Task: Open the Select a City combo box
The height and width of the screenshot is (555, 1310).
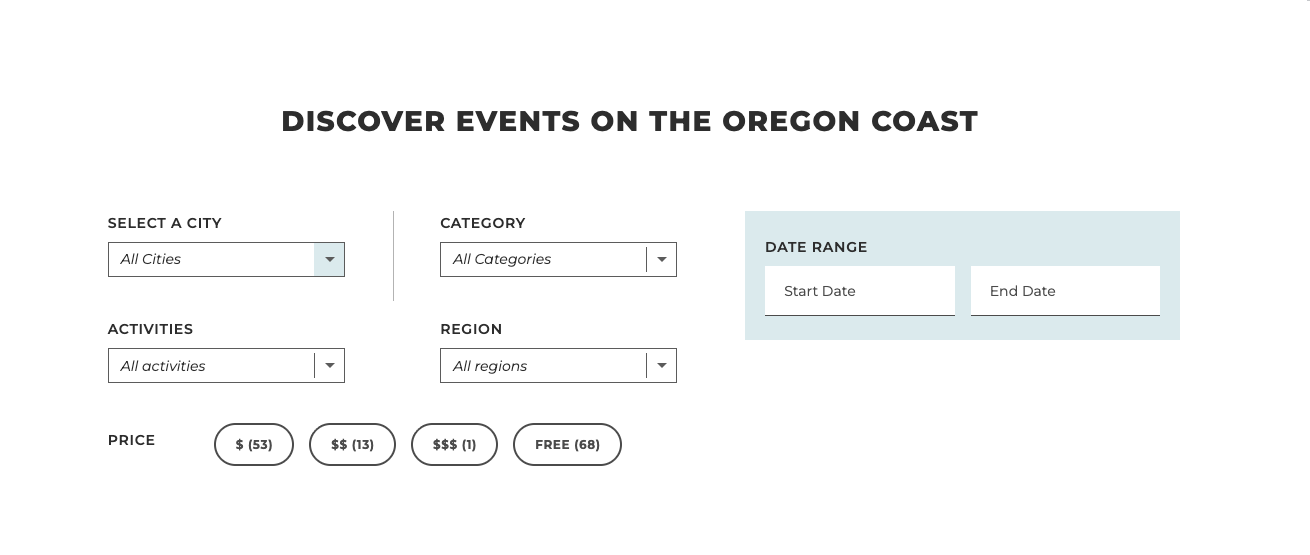Action: 212,260
